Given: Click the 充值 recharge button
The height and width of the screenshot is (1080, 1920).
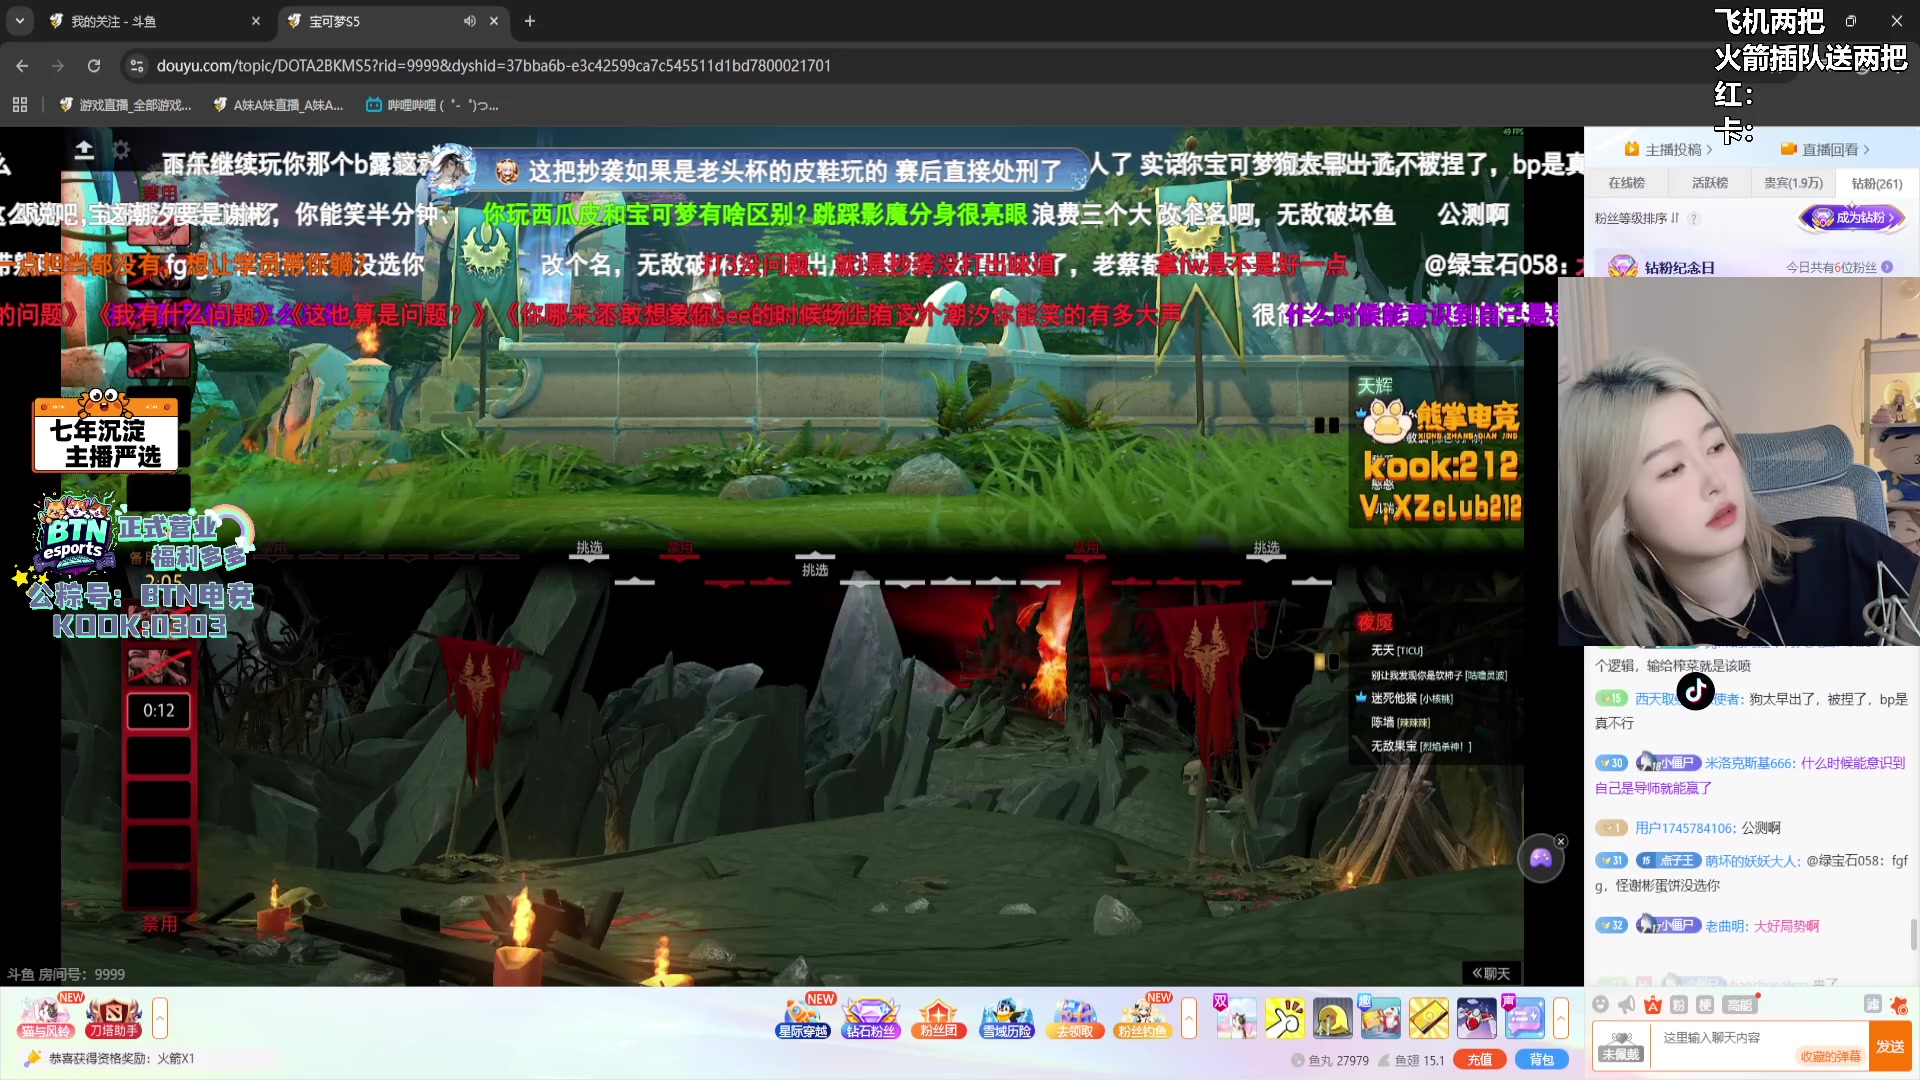Looking at the screenshot, I should (x=1480, y=1060).
